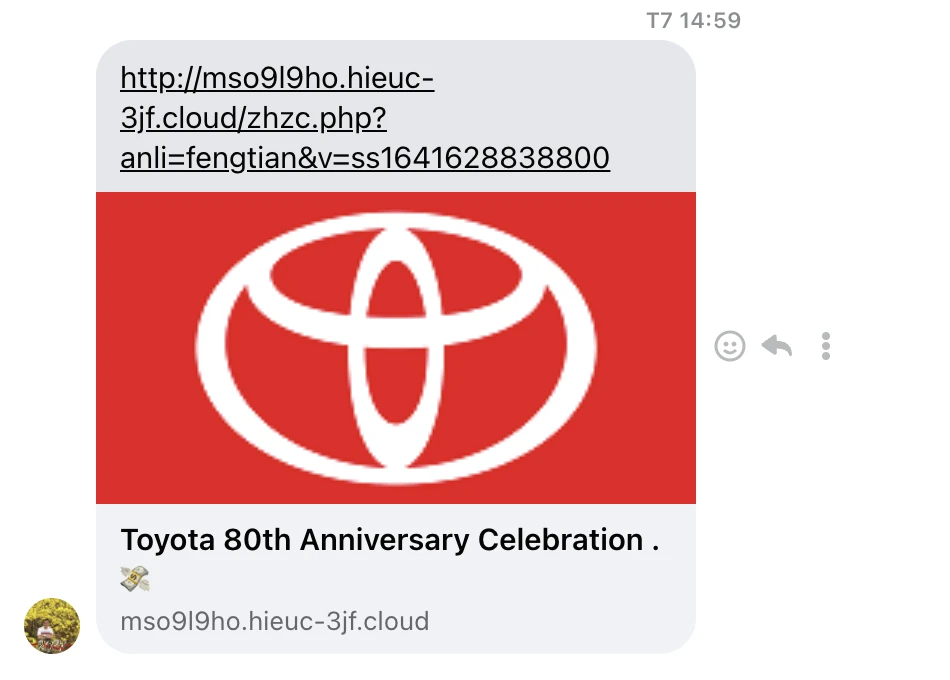
Task: Click the domain caption below the title
Action: click(x=274, y=621)
